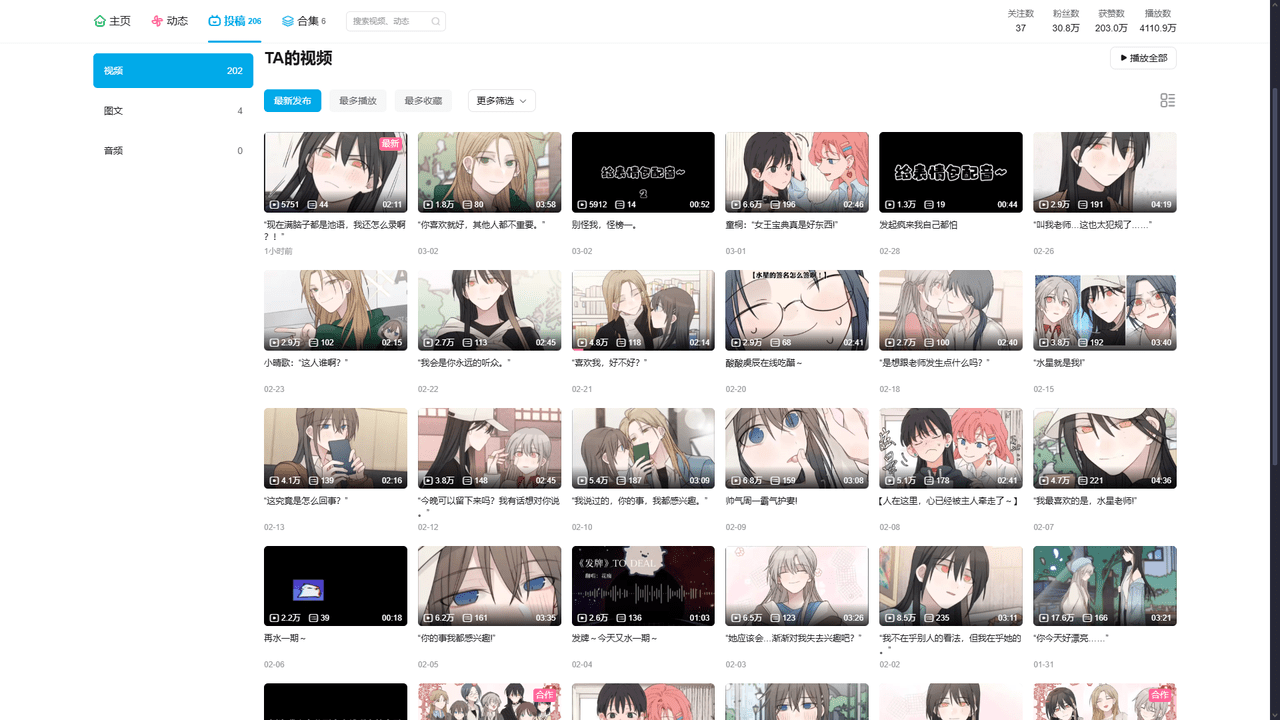Open title 童桐：“女王宝典真是好东西!”
This screenshot has width=1280, height=720.
pos(782,225)
